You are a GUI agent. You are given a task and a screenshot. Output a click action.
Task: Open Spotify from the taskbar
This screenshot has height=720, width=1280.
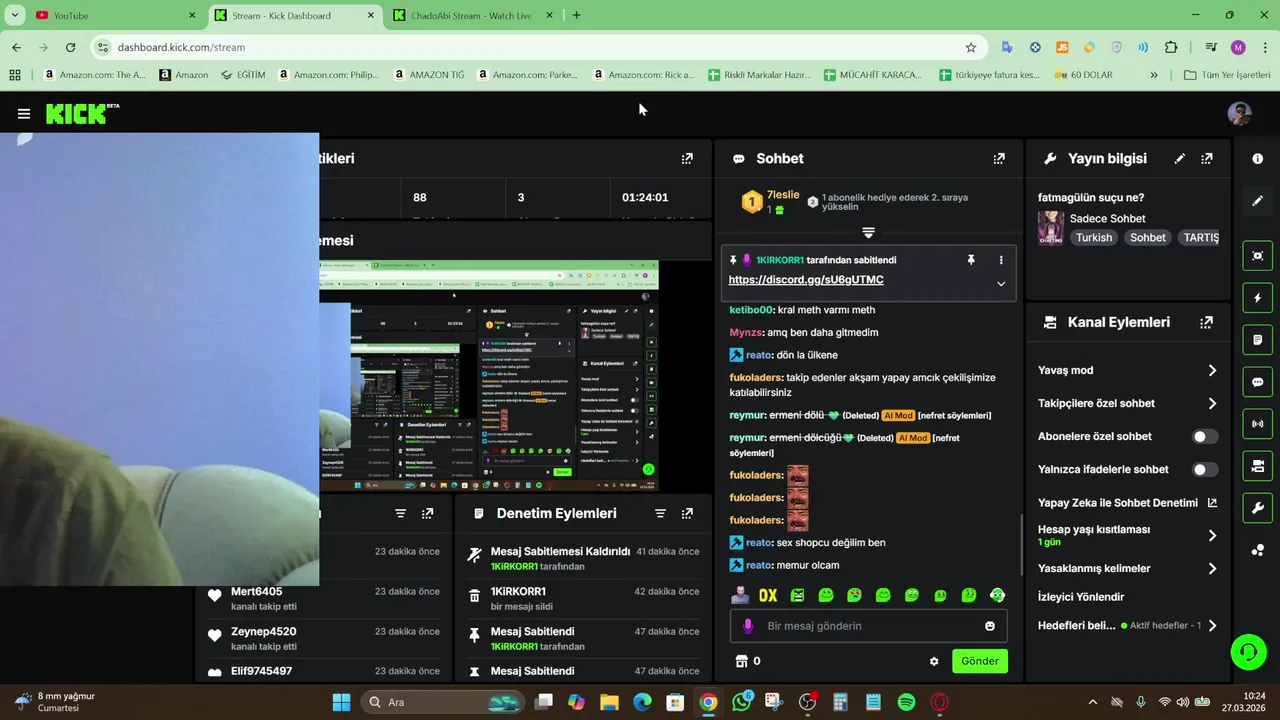pos(906,702)
